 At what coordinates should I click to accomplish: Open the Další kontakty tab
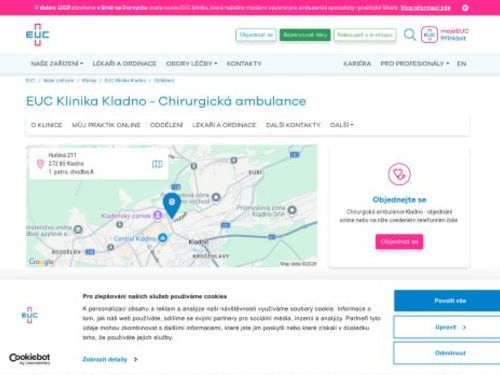pos(293,125)
